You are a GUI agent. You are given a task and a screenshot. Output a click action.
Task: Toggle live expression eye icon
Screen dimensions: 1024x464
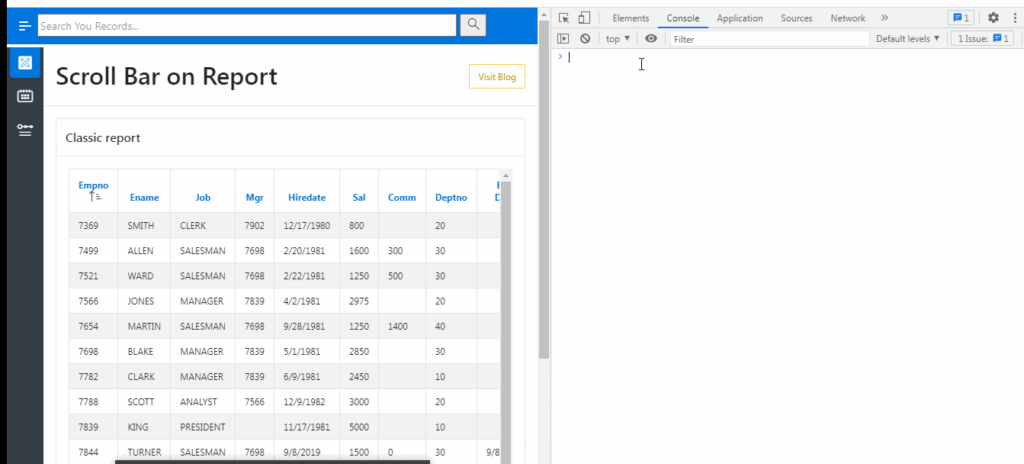click(x=651, y=39)
